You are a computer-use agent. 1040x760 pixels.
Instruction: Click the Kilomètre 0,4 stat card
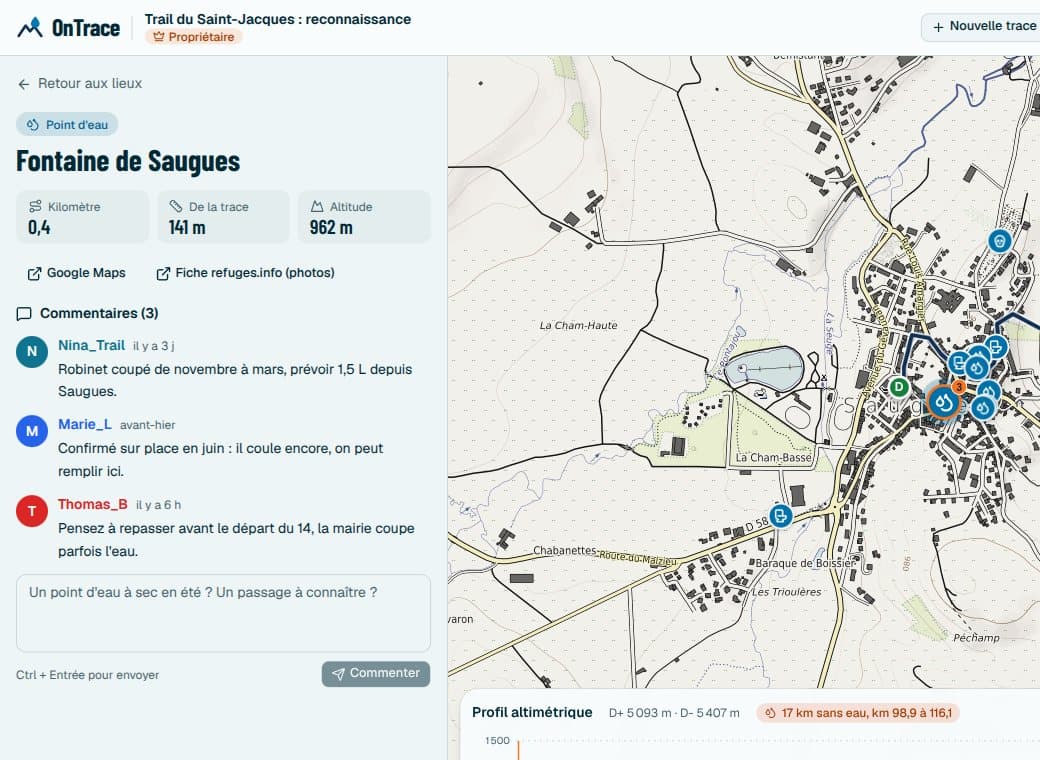(x=82, y=217)
